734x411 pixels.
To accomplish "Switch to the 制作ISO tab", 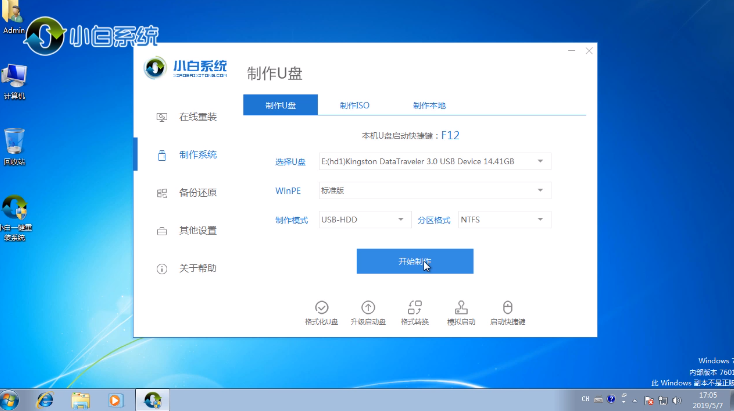I will pyautogui.click(x=354, y=105).
